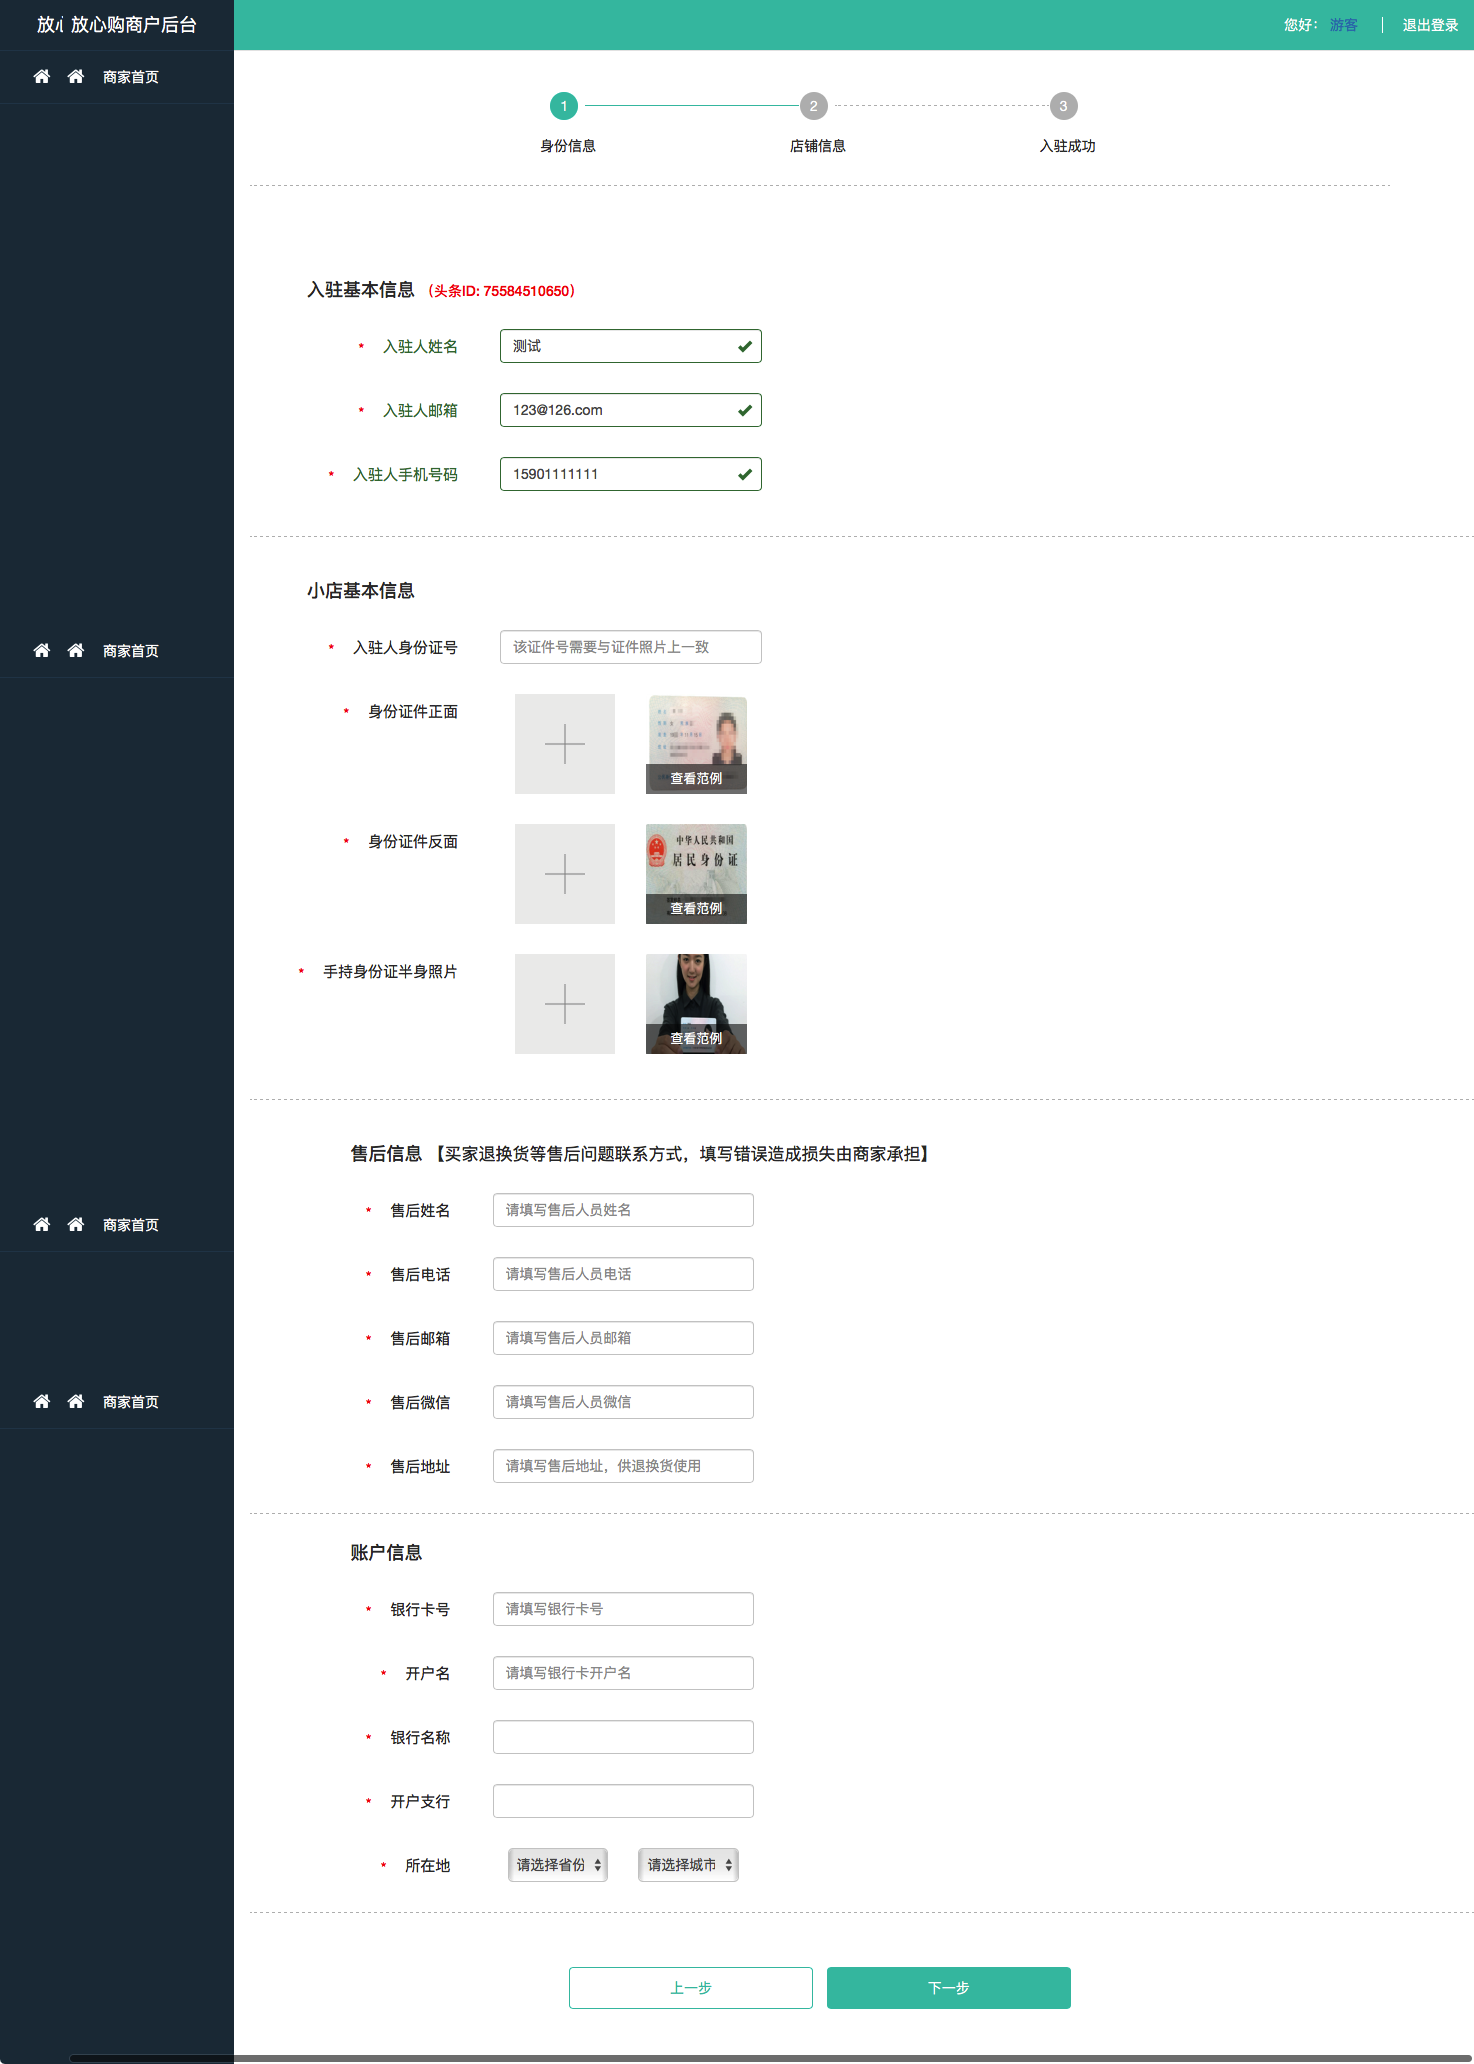Focus the 入驻人身份证号 input field
Viewport: 1474px width, 2064px height.
coord(631,647)
